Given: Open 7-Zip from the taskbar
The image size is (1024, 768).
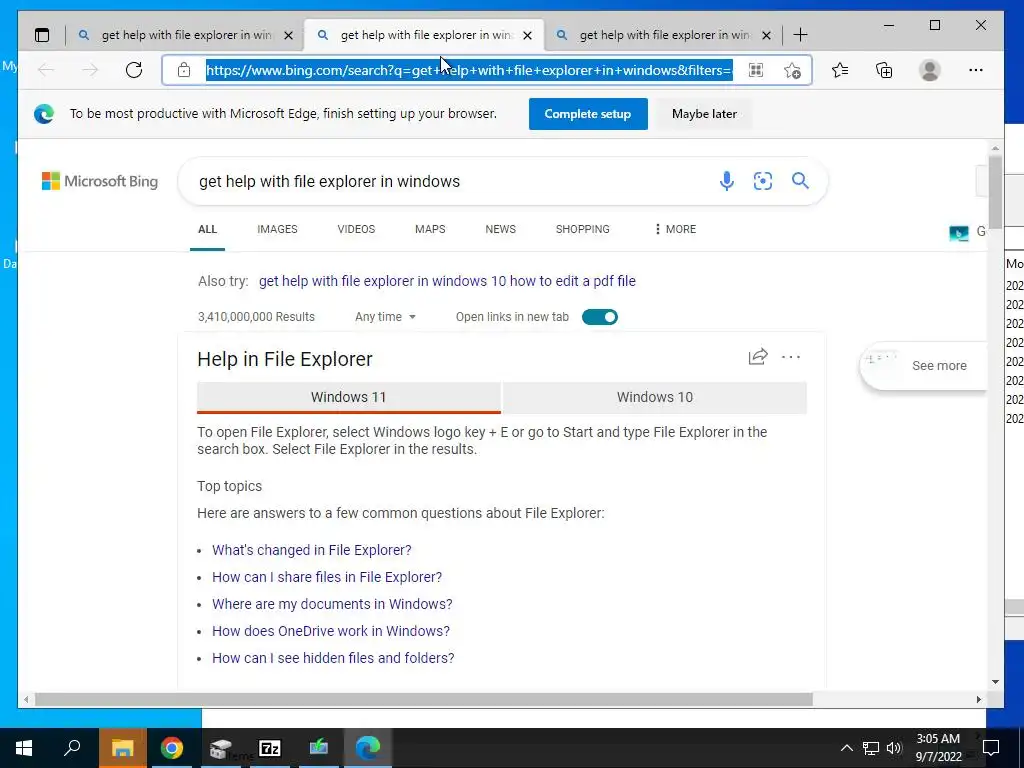Looking at the screenshot, I should (x=270, y=748).
